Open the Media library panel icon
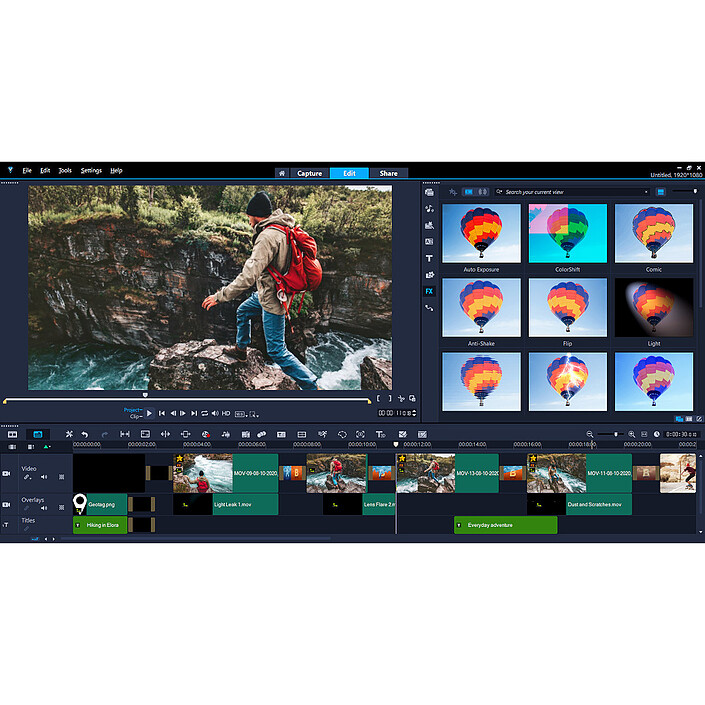 coord(429,192)
